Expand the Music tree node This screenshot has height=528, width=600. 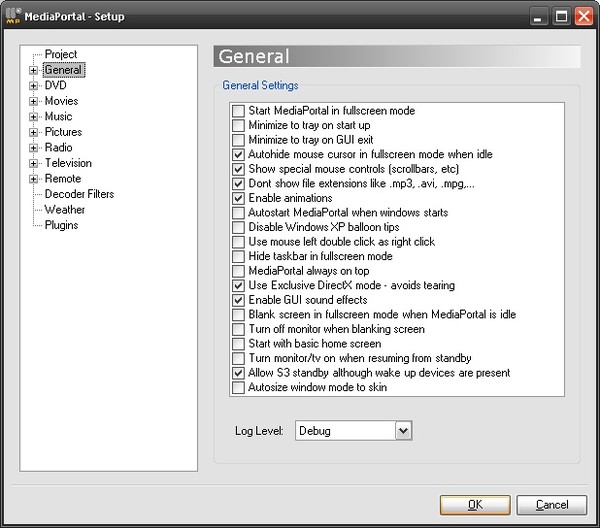33,117
